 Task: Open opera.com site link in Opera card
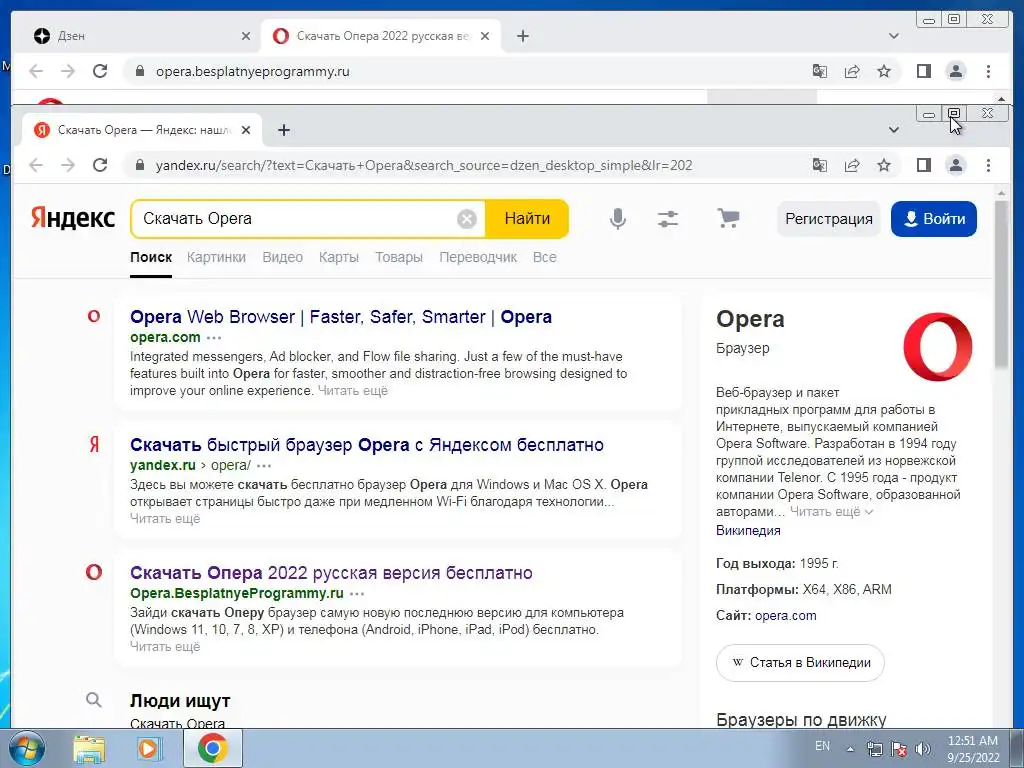coord(786,615)
